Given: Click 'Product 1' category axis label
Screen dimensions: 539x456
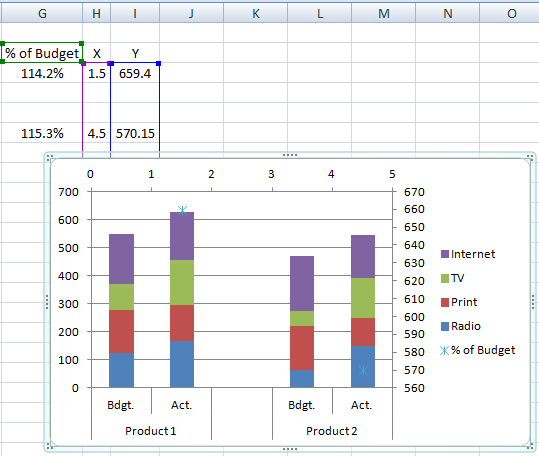Looking at the screenshot, I should pos(151,431).
